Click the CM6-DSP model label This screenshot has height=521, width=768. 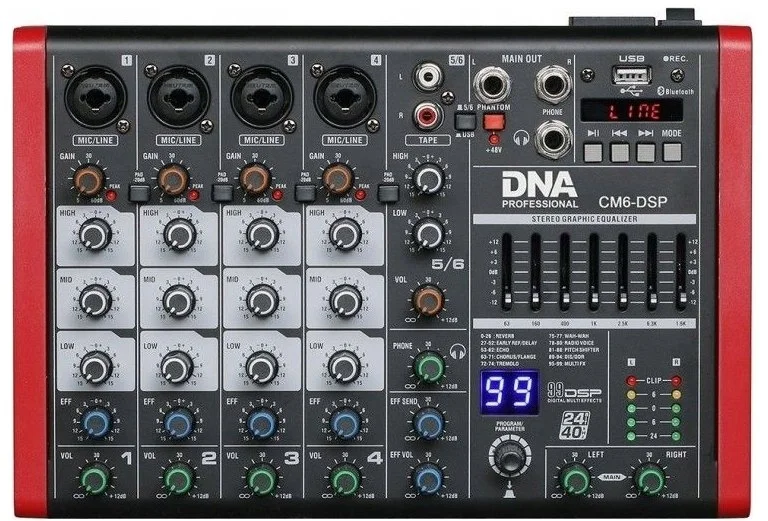pyautogui.click(x=632, y=202)
